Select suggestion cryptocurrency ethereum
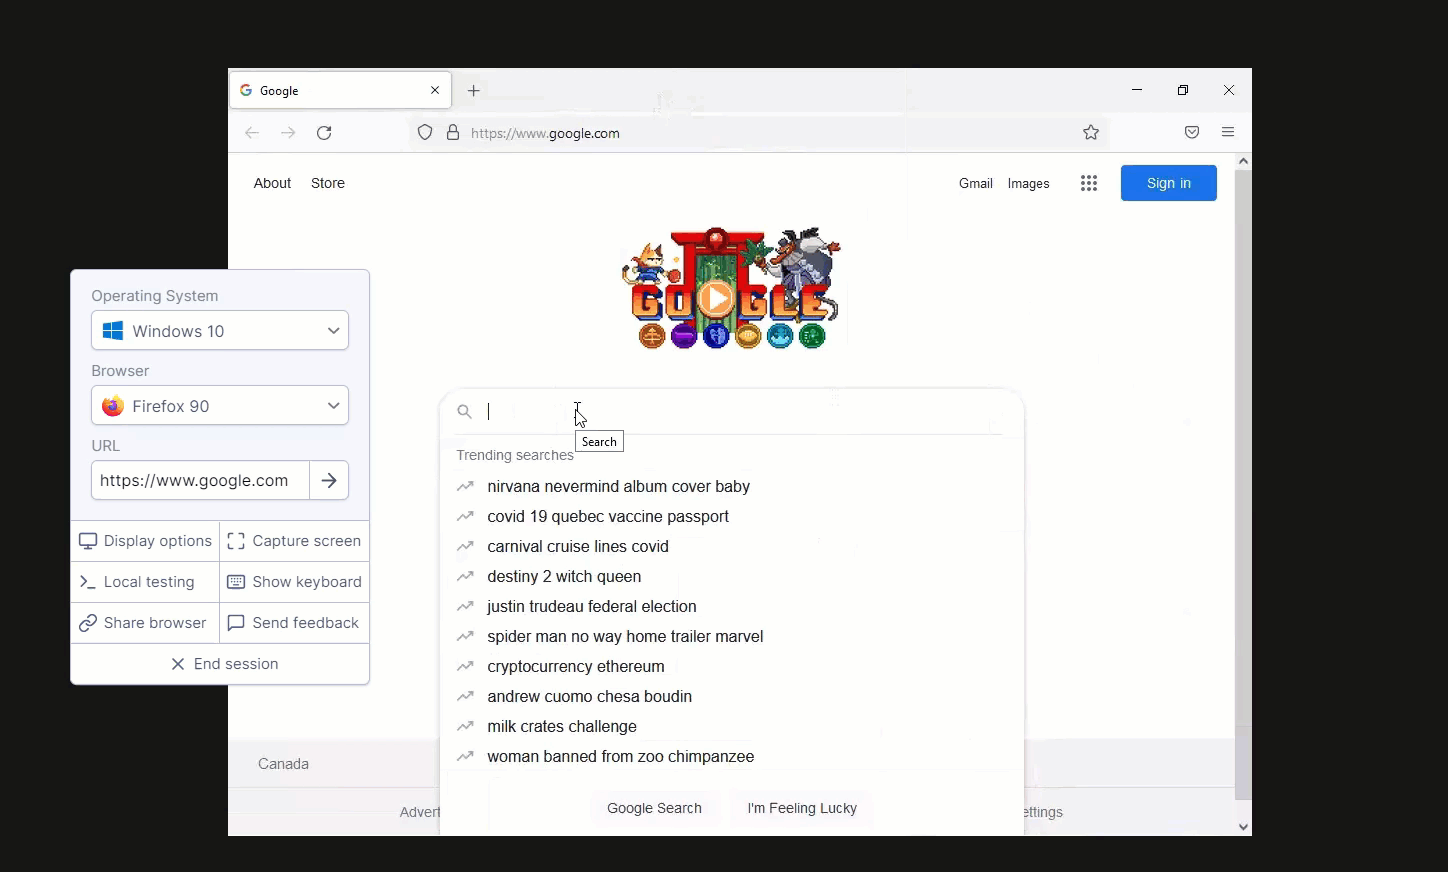 pyautogui.click(x=576, y=667)
